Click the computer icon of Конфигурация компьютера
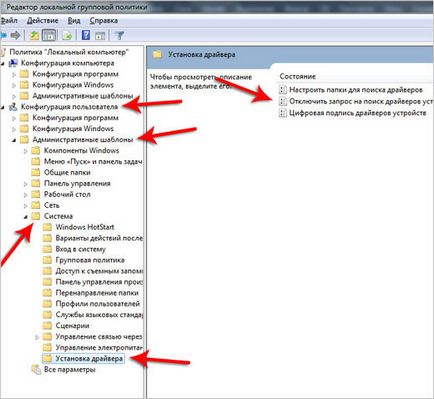The image size is (434, 399). 13,63
